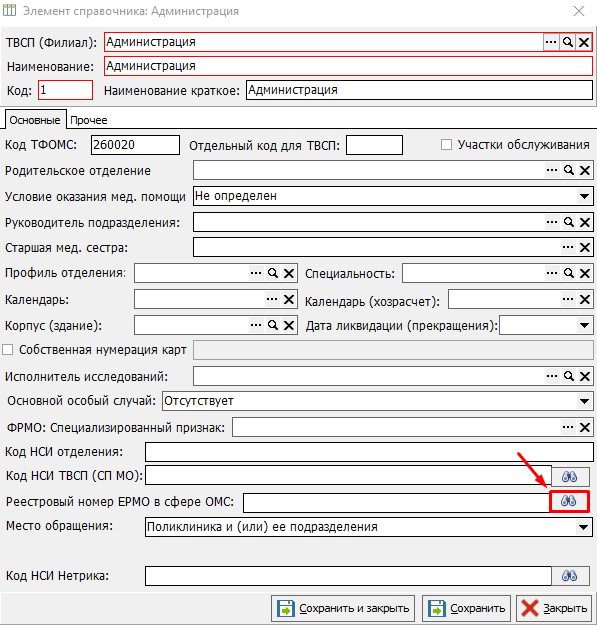Search in ТВСП (Филиал) field

[567, 42]
